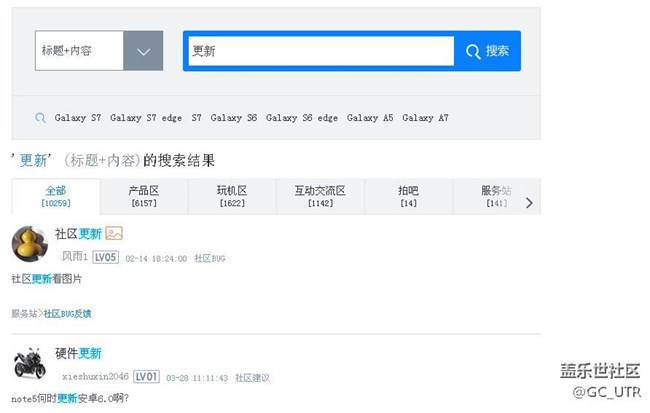Viewport: 650px width, 413px height.
Task: Click the small magnifier icon before hot keywords
Action: [40, 118]
